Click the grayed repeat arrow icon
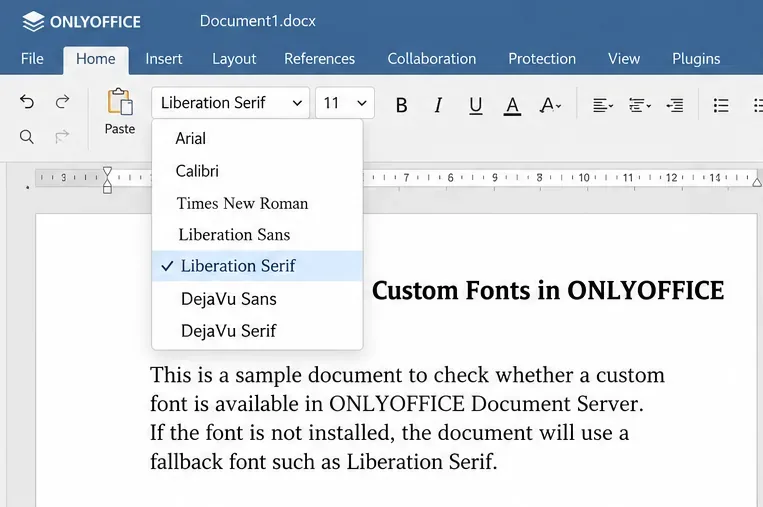The width and height of the screenshot is (763, 507). 62,137
